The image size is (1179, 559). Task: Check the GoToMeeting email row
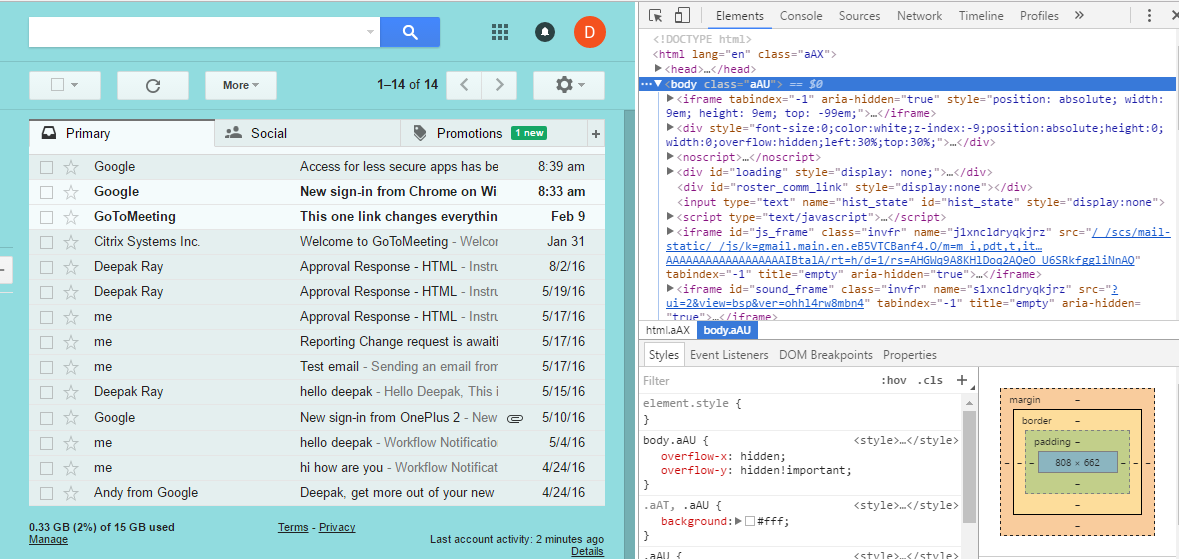(47, 217)
